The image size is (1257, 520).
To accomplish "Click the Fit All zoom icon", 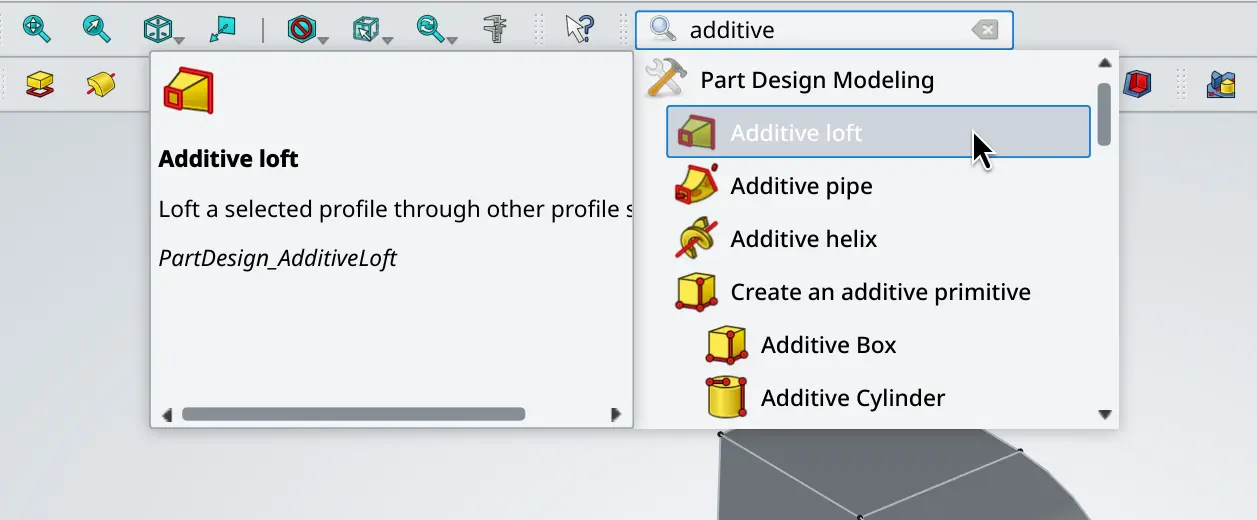I will click(x=37, y=29).
